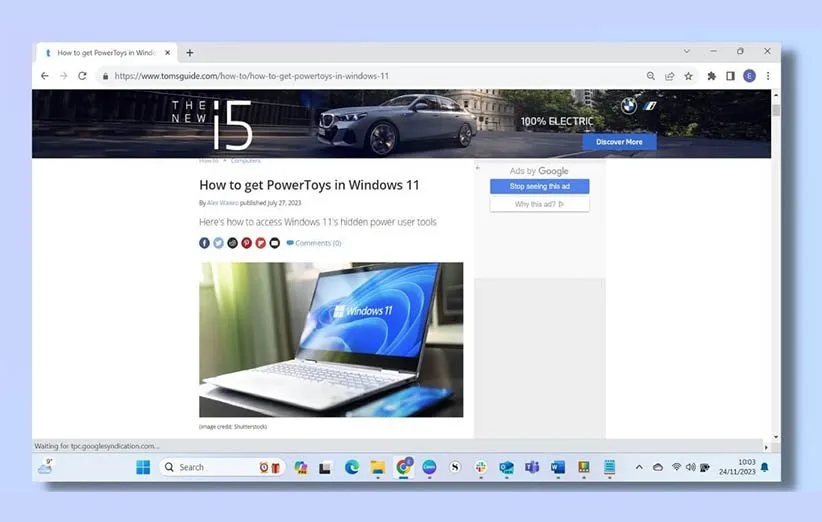Viewport: 822px width, 522px height.
Task: Open a new tab with plus button
Action: (190, 53)
